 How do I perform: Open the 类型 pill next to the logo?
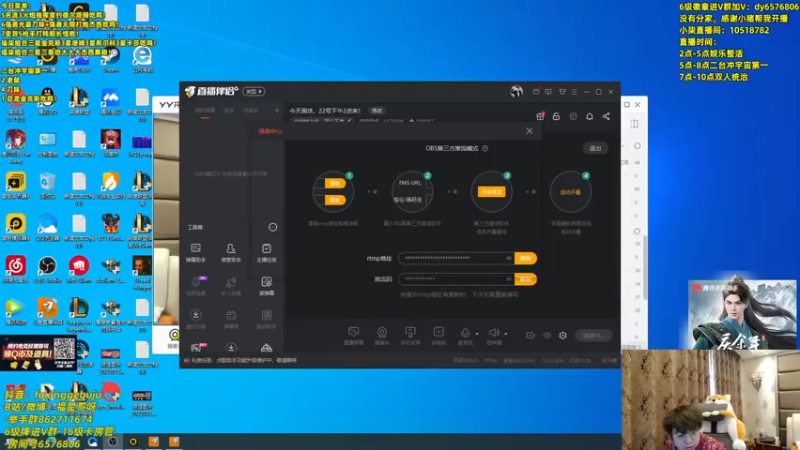tap(254, 91)
